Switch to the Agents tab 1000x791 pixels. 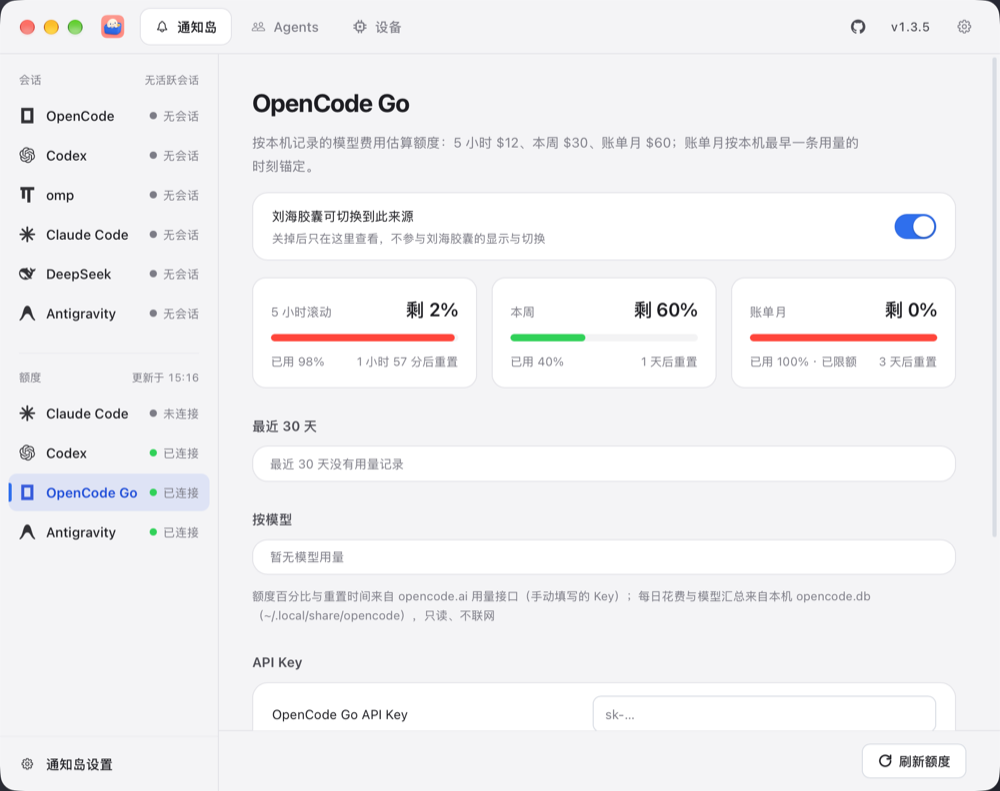pyautogui.click(x=285, y=27)
